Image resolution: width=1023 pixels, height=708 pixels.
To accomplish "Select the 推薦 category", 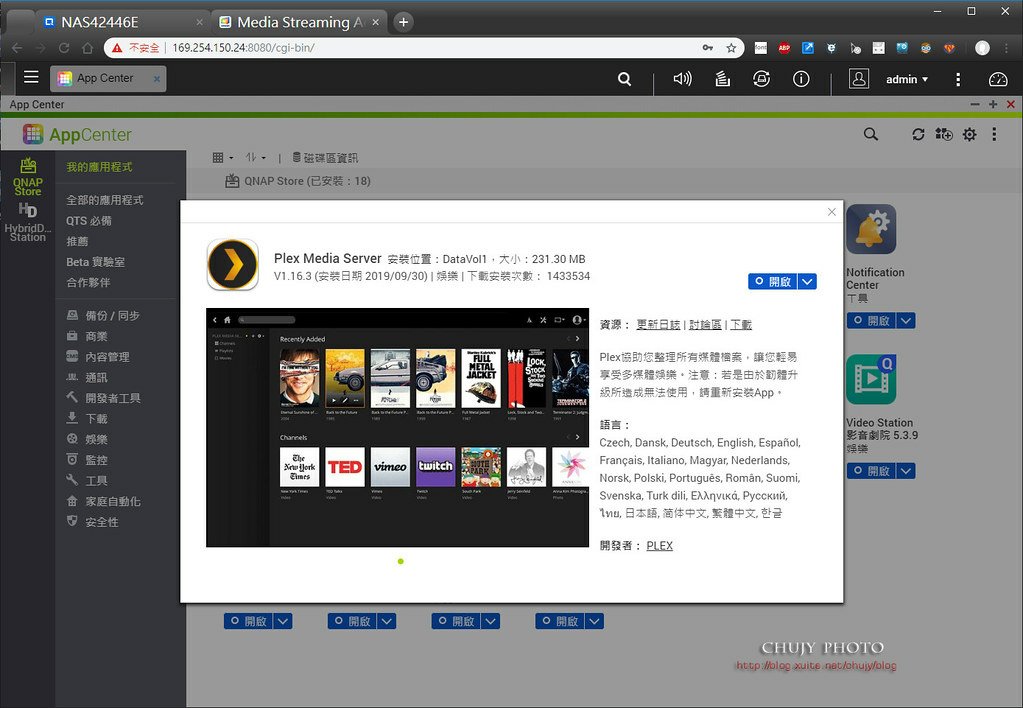I will click(x=77, y=241).
